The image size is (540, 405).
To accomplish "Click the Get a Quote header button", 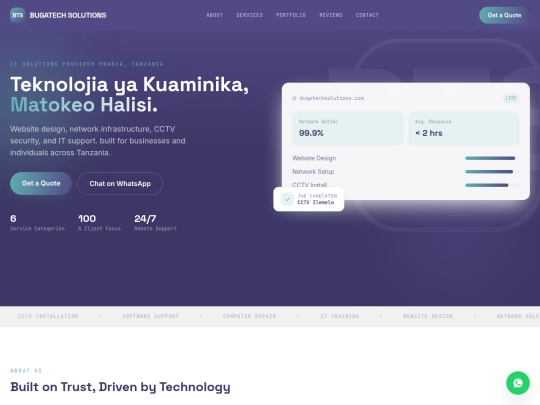I will coord(504,15).
